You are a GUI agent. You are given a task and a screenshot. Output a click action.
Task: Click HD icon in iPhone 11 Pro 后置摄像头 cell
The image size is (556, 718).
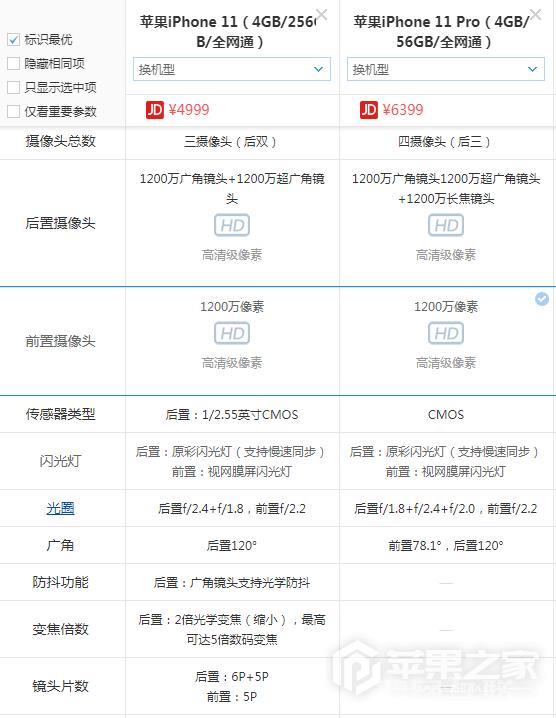tap(446, 225)
